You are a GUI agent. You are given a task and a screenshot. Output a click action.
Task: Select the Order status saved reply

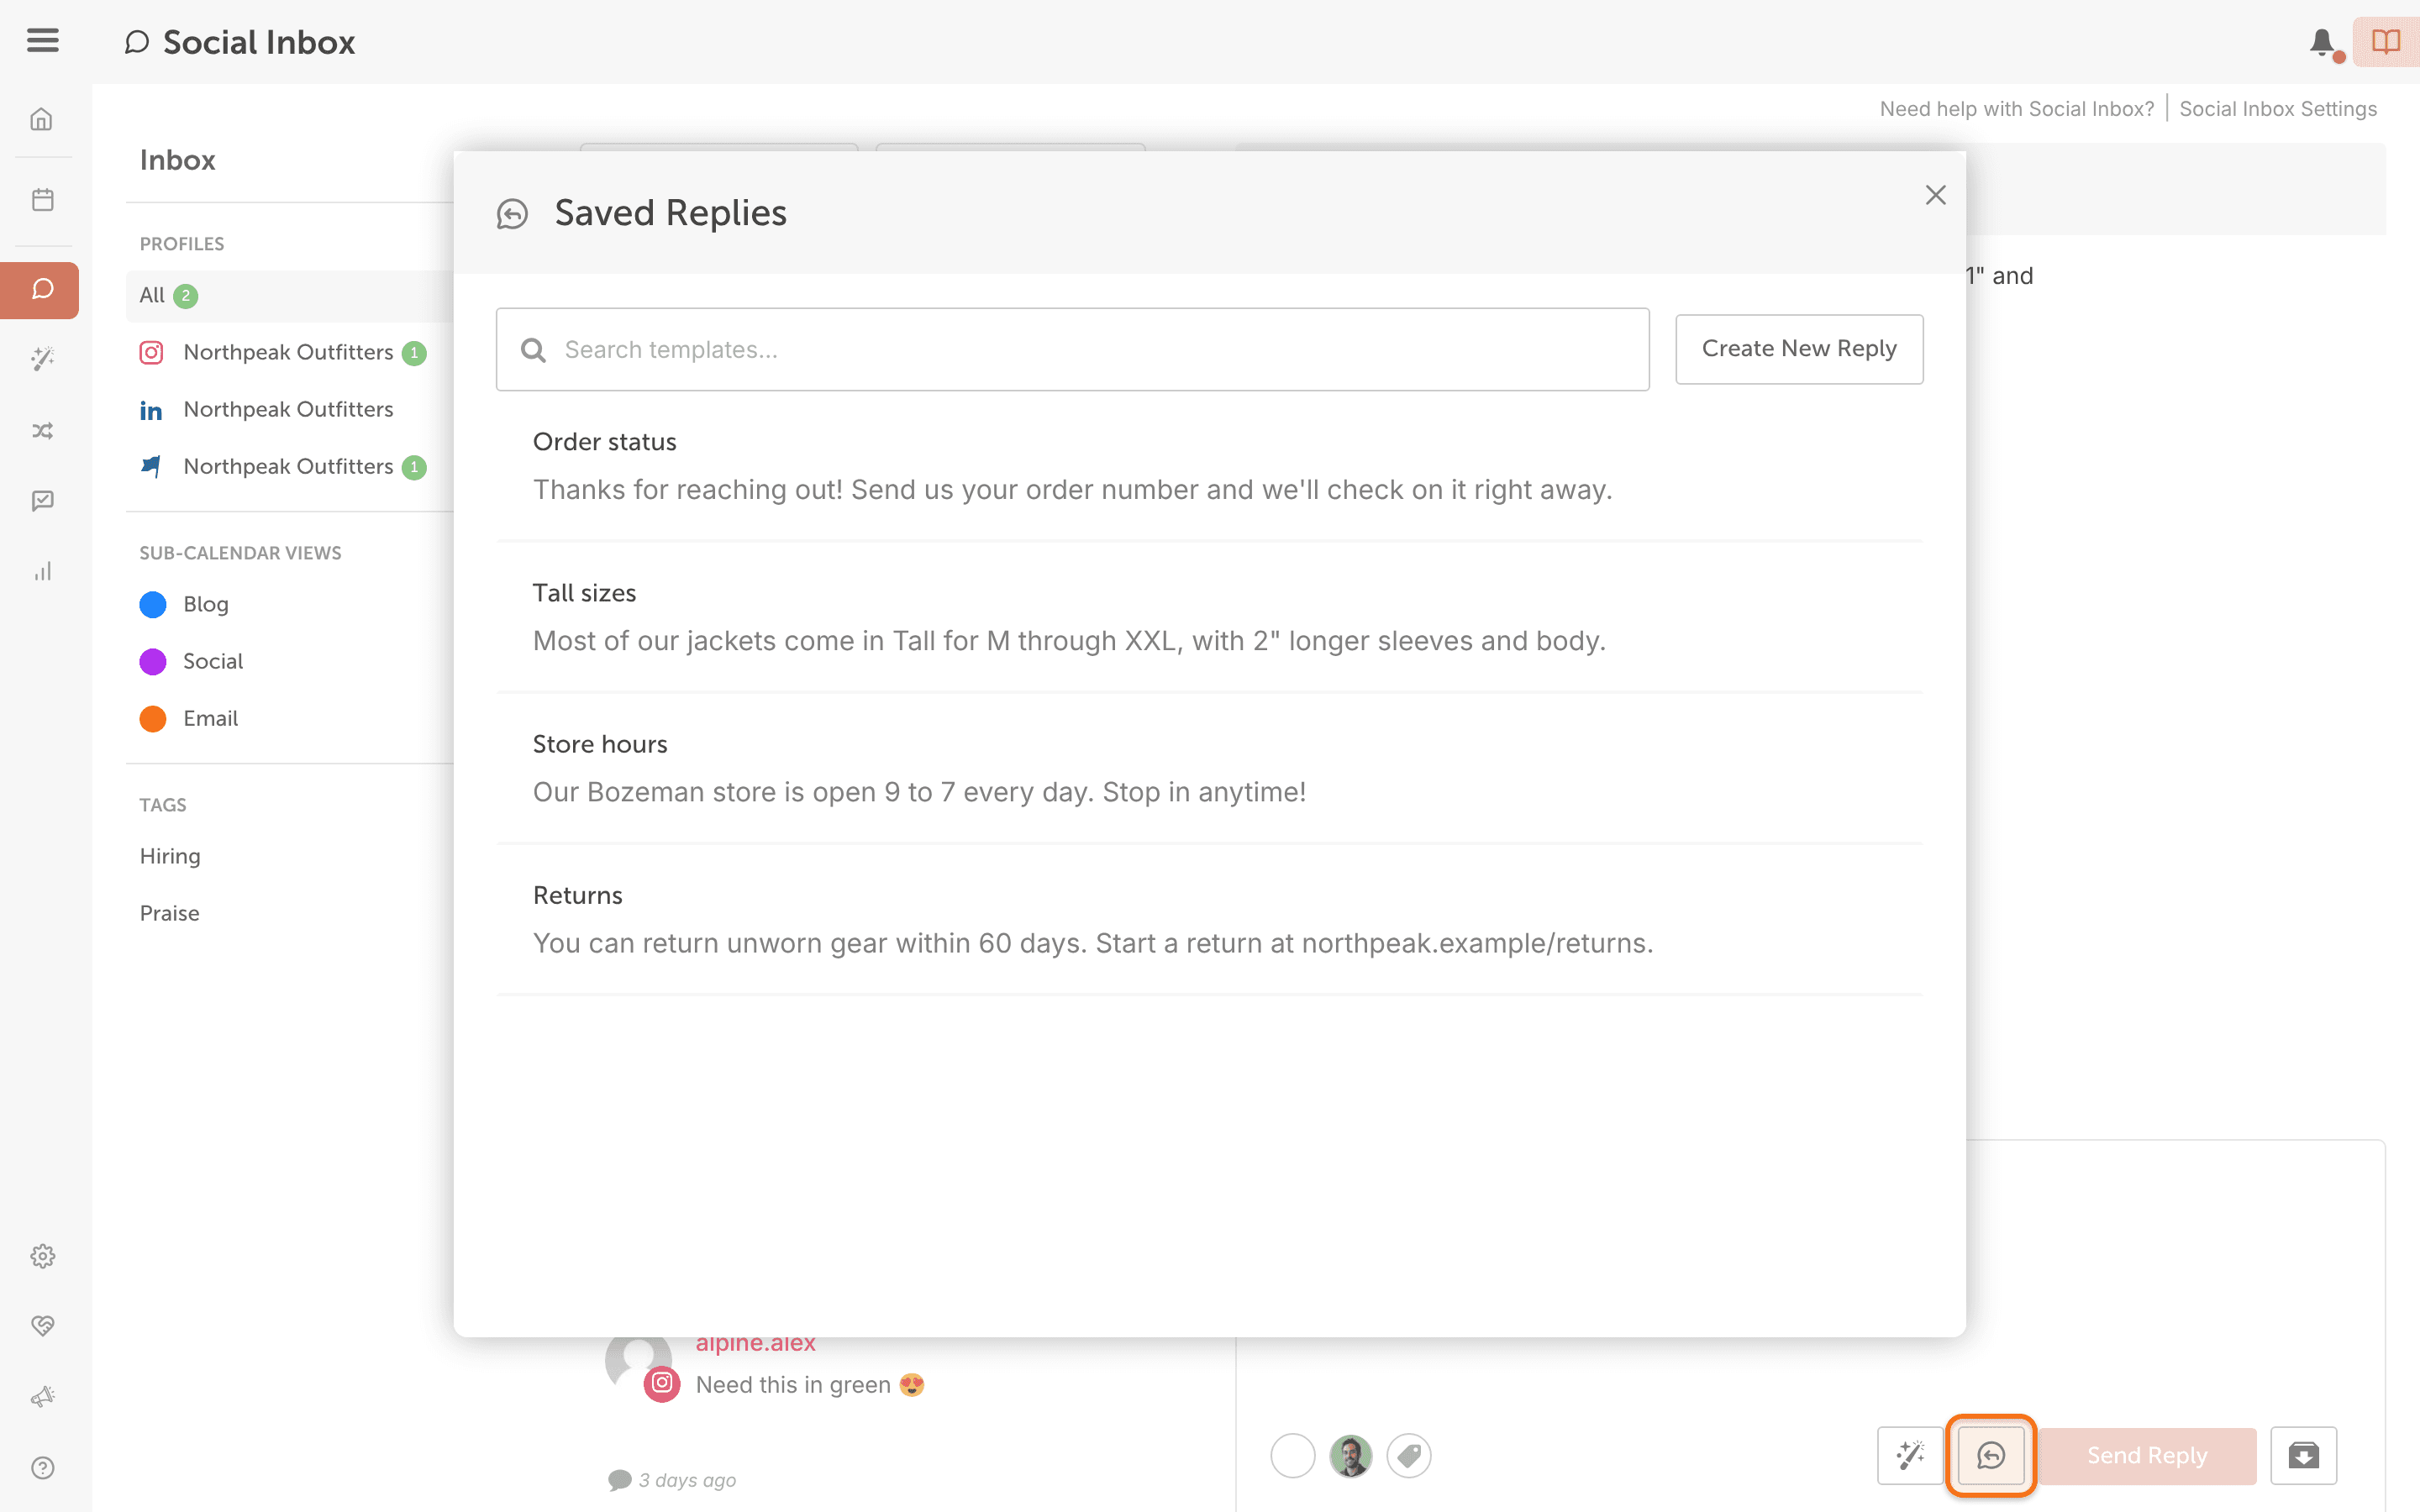coord(1210,466)
